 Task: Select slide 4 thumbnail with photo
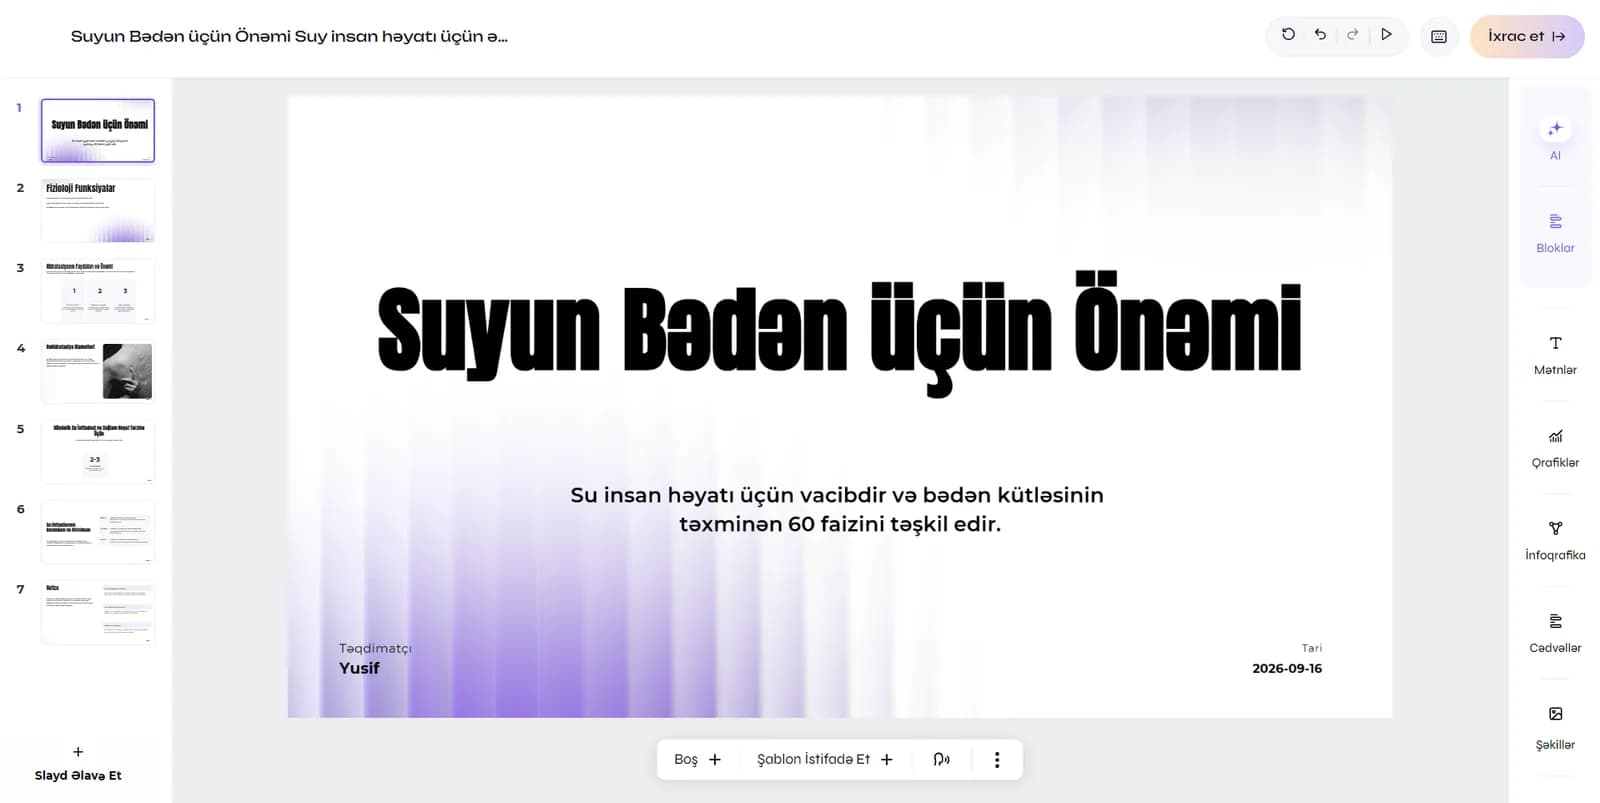98,371
